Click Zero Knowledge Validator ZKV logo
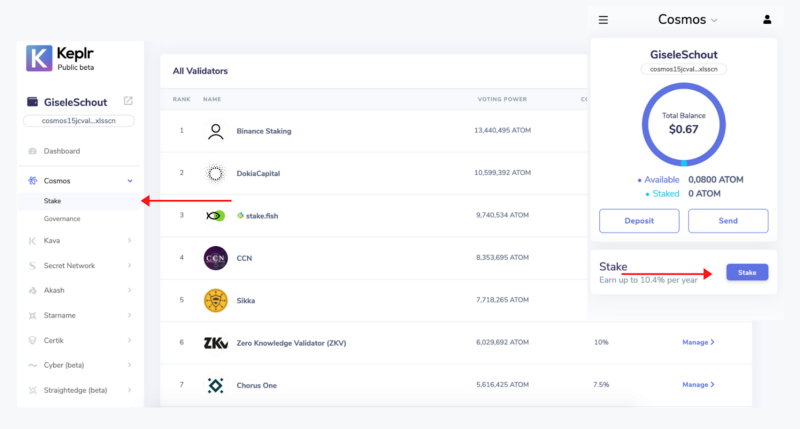This screenshot has width=800, height=429. pyautogui.click(x=215, y=343)
